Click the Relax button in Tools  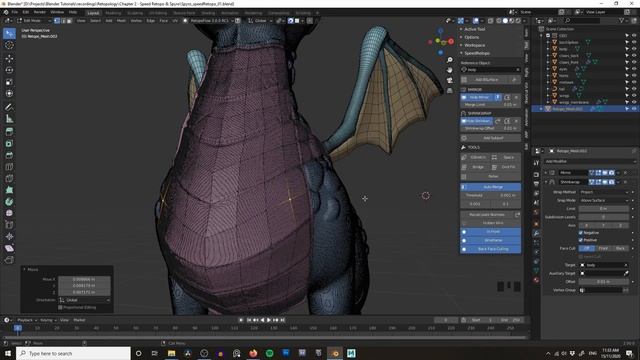[491, 176]
